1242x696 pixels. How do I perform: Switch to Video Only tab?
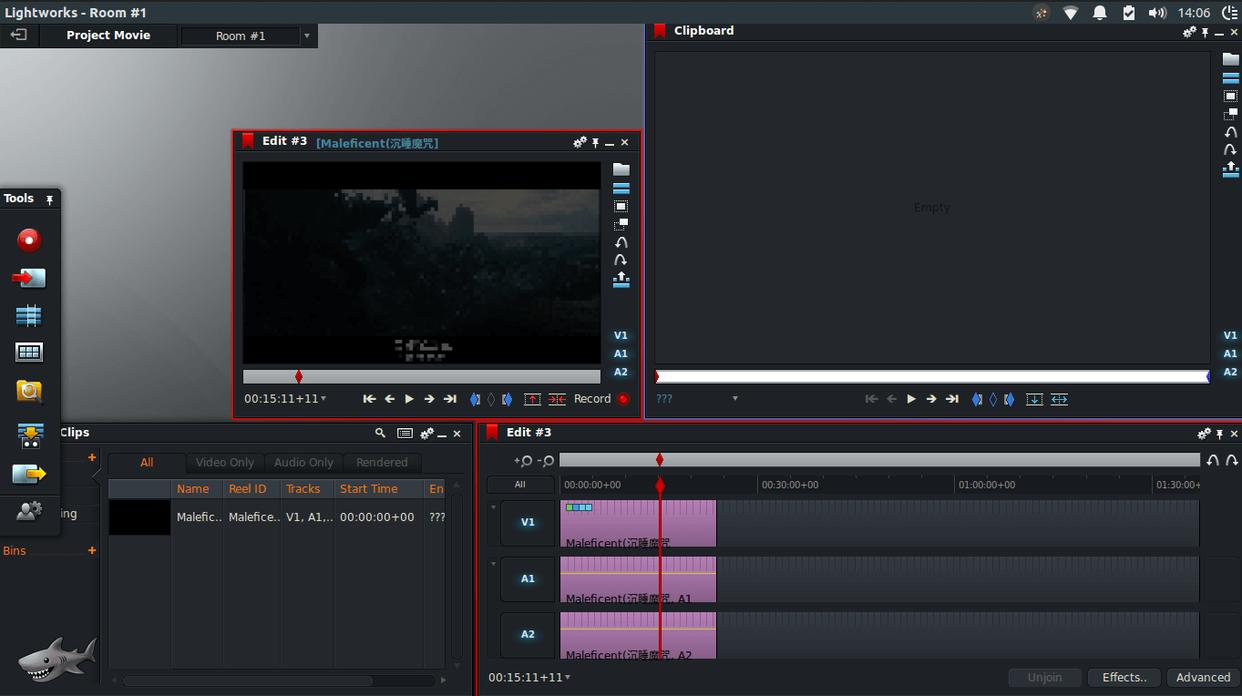point(225,463)
